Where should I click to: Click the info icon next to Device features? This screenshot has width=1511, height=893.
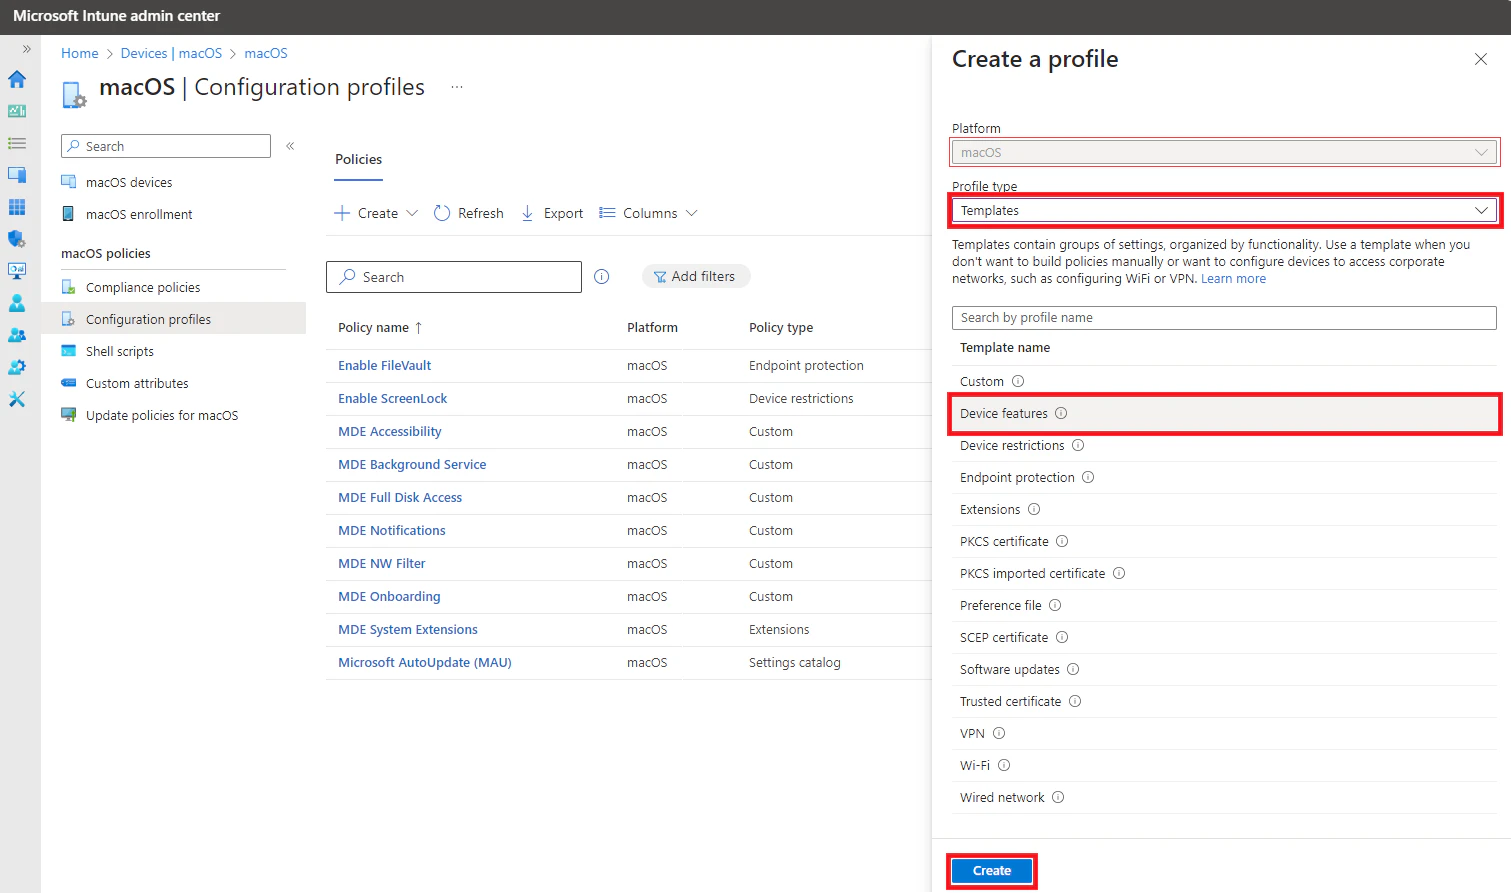point(1061,413)
